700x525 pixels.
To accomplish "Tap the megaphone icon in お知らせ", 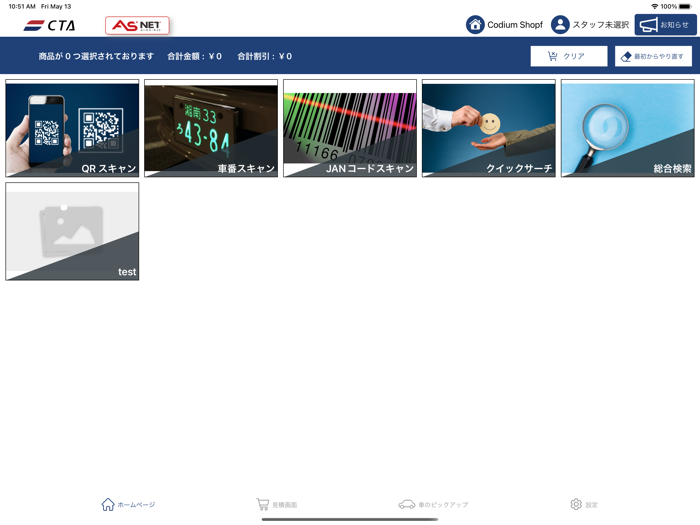I will [x=648, y=25].
